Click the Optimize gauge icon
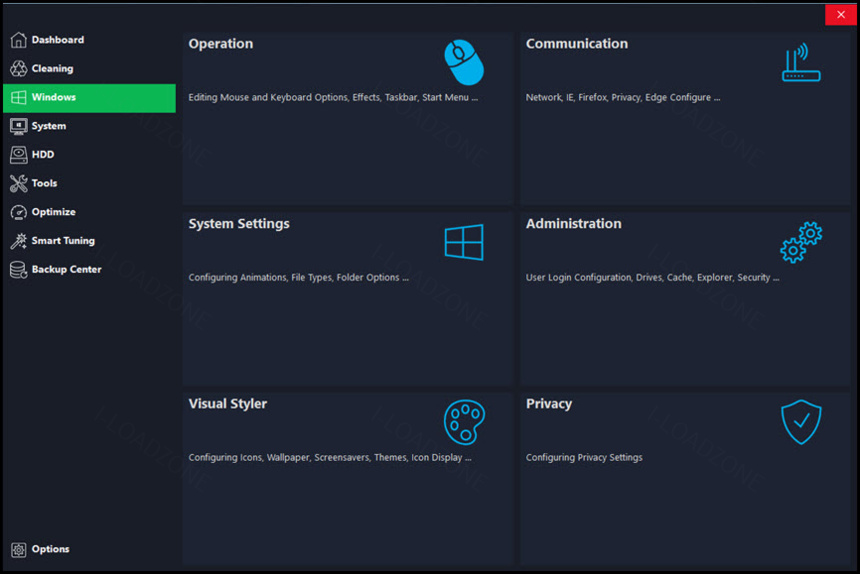The width and height of the screenshot is (860, 574). 19,212
